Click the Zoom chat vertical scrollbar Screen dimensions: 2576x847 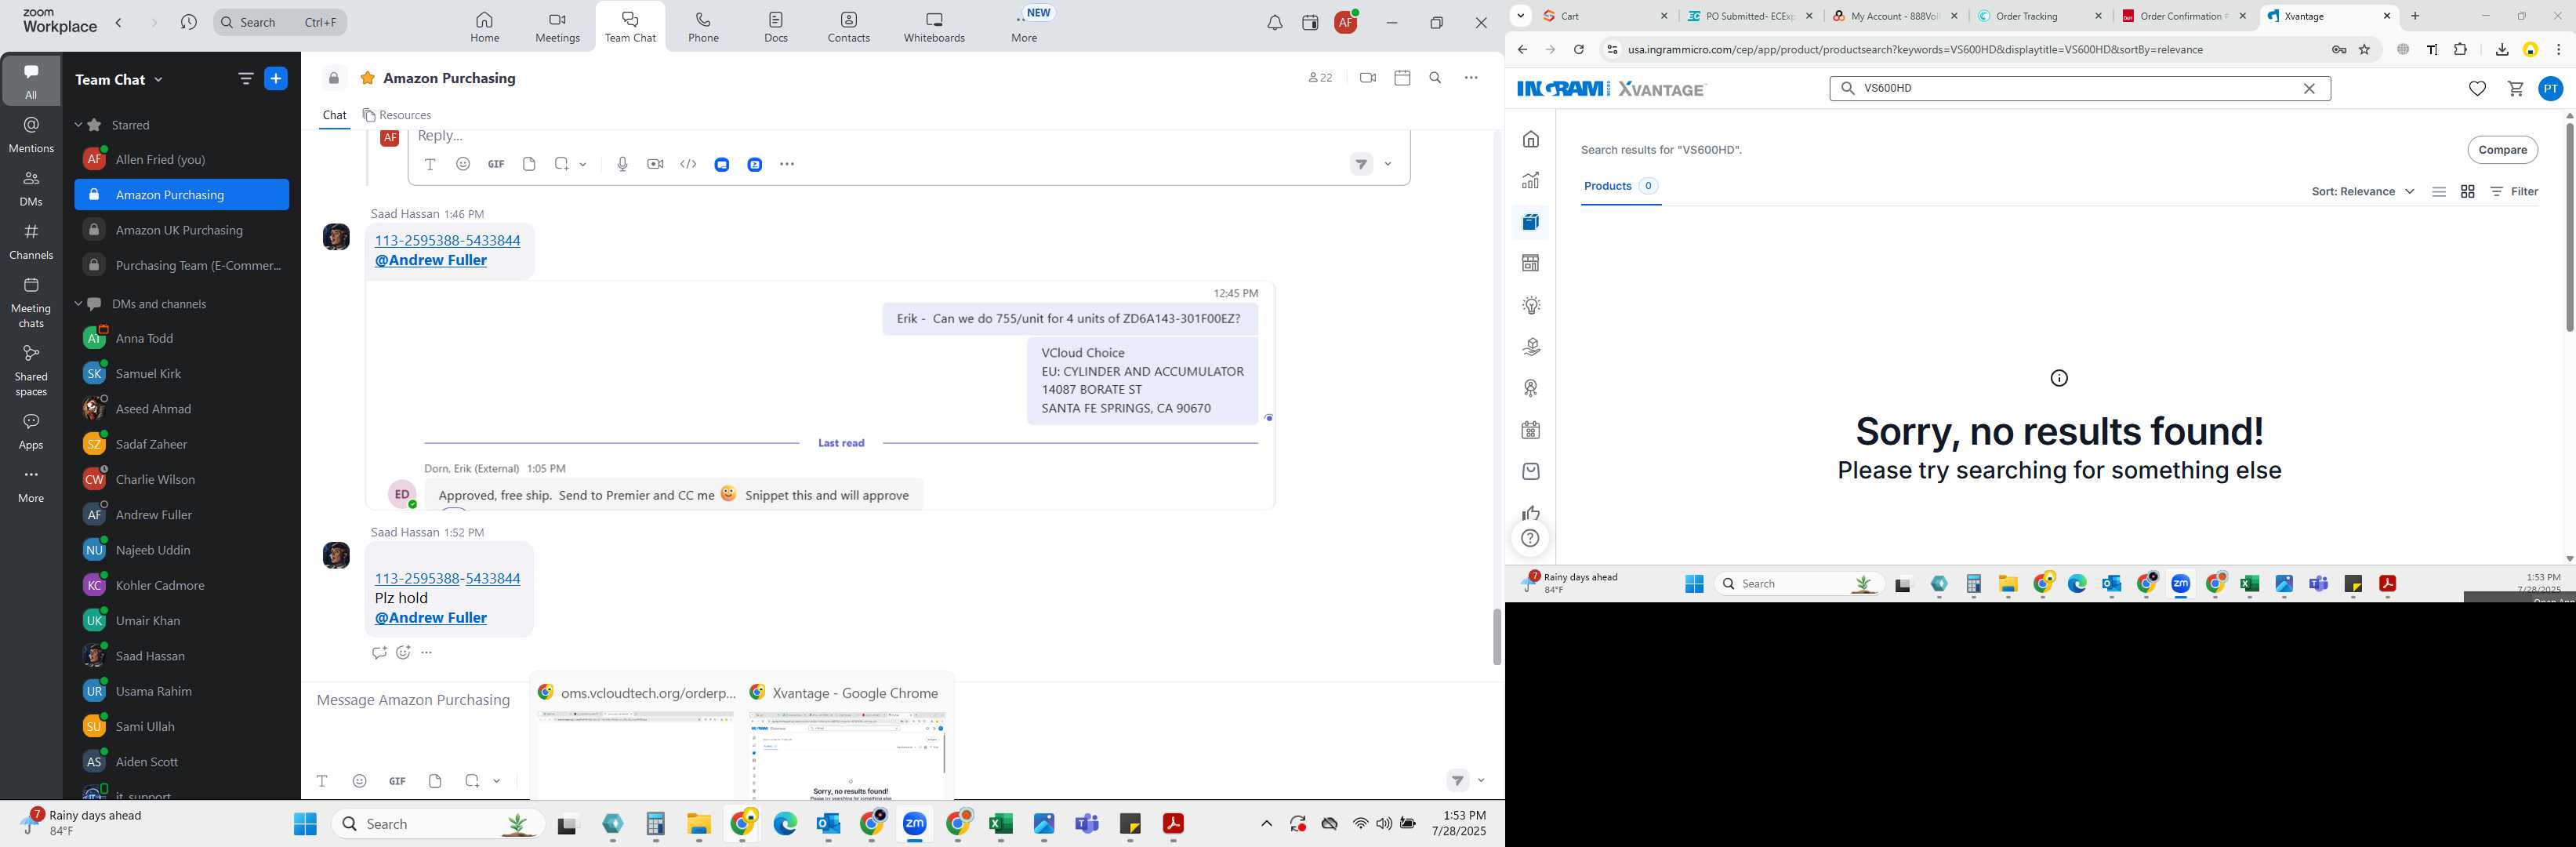[x=1496, y=636]
